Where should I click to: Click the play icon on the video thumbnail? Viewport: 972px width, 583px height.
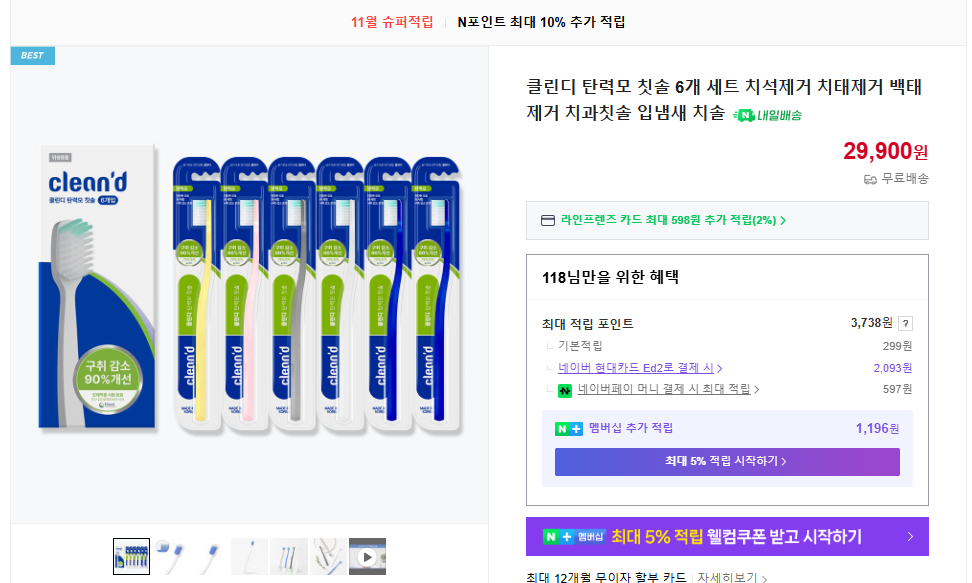(x=366, y=556)
